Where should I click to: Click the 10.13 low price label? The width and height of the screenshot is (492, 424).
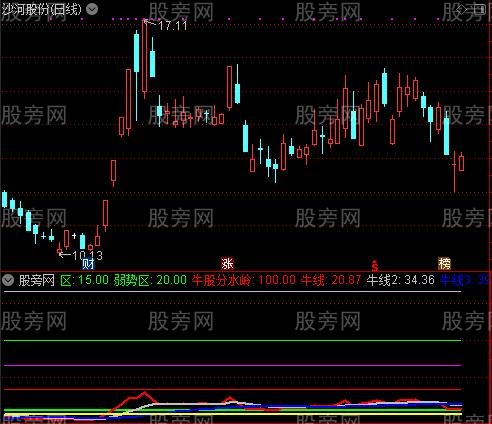tap(87, 255)
